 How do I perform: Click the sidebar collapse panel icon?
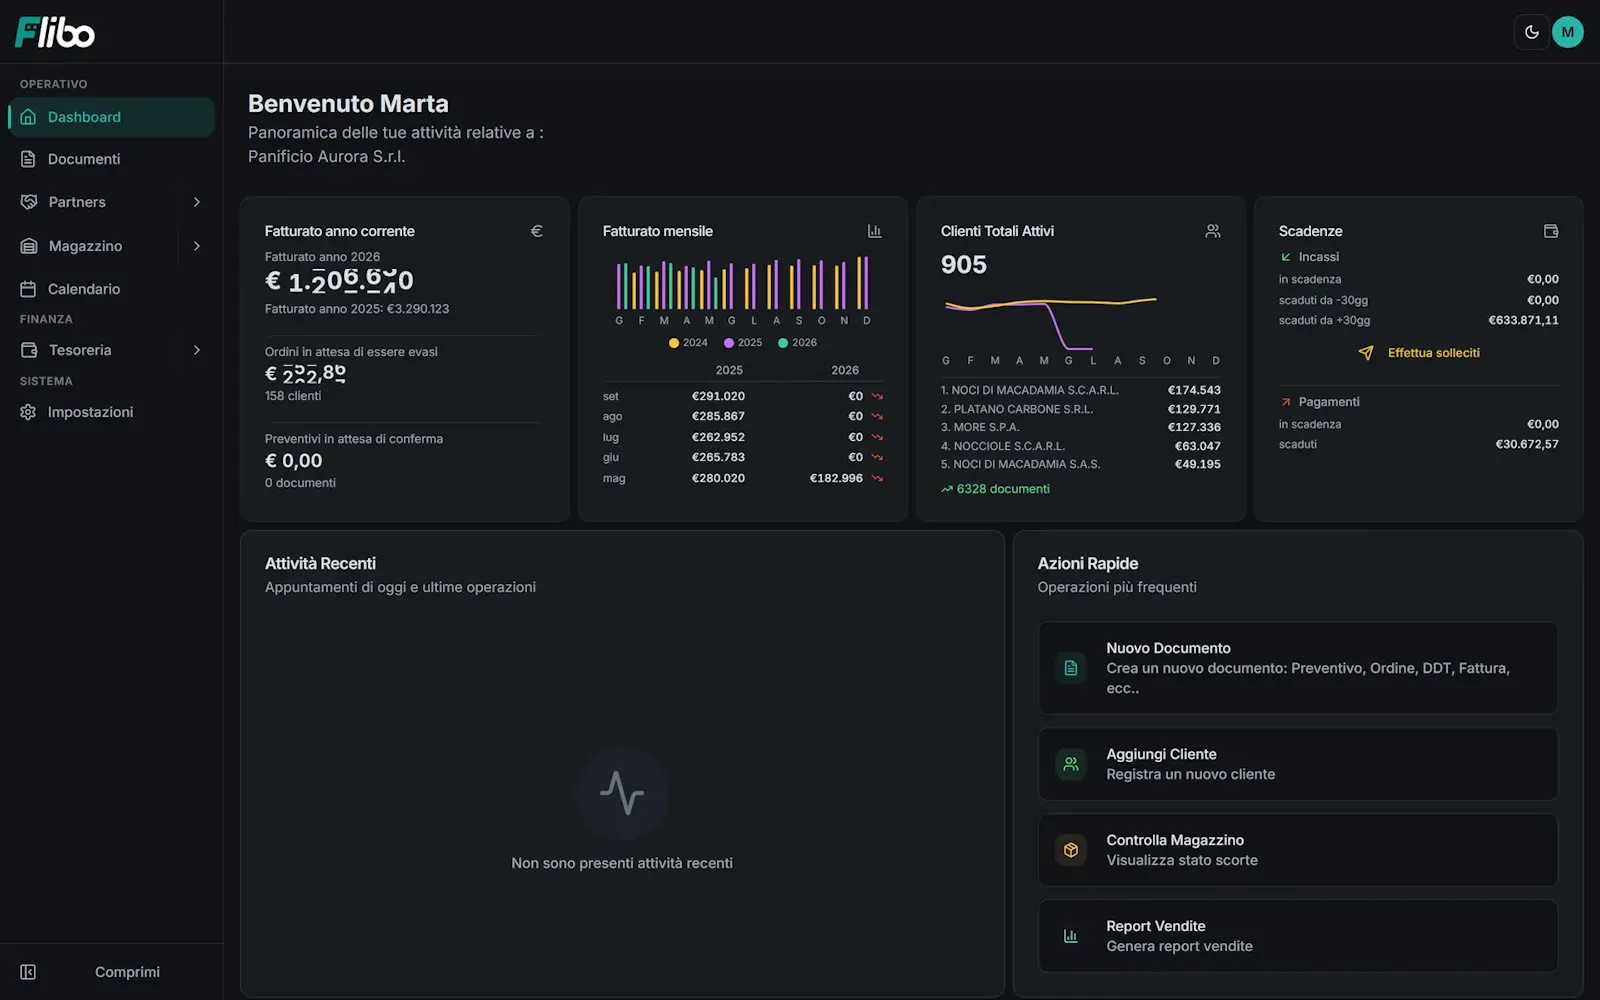coord(28,972)
